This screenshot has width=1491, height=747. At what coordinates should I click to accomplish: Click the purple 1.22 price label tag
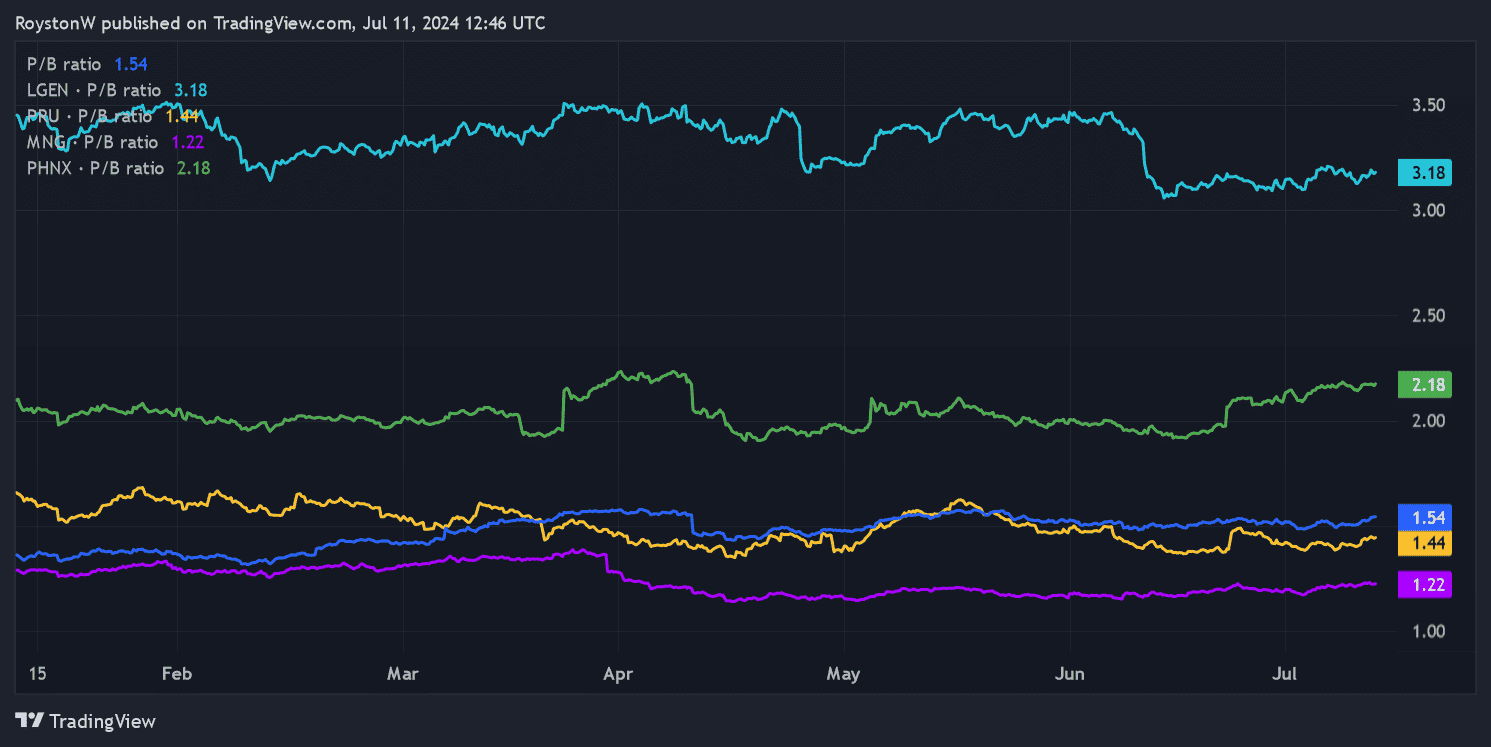[1424, 584]
